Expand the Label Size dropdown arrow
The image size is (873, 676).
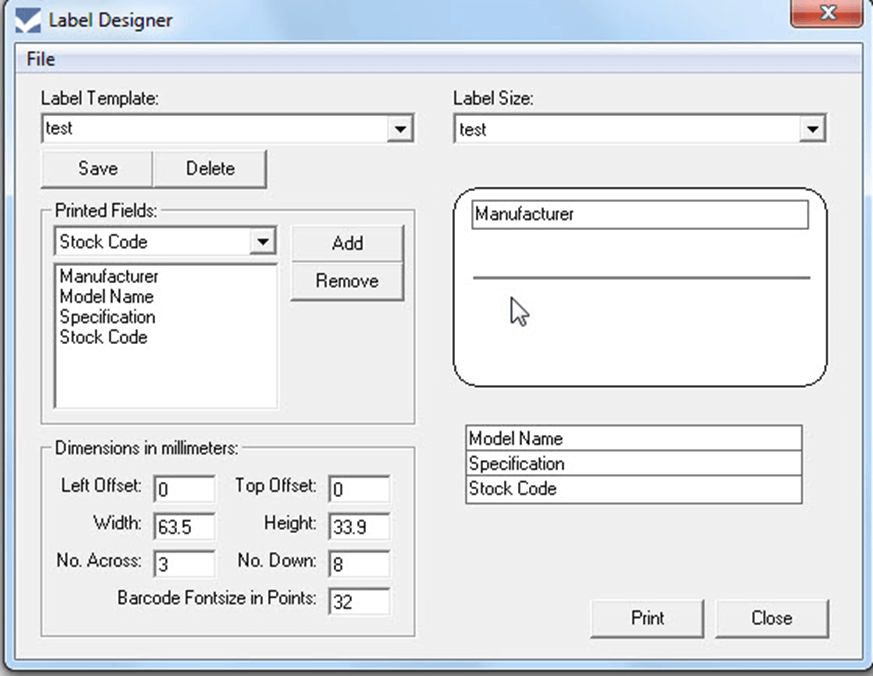coord(812,129)
